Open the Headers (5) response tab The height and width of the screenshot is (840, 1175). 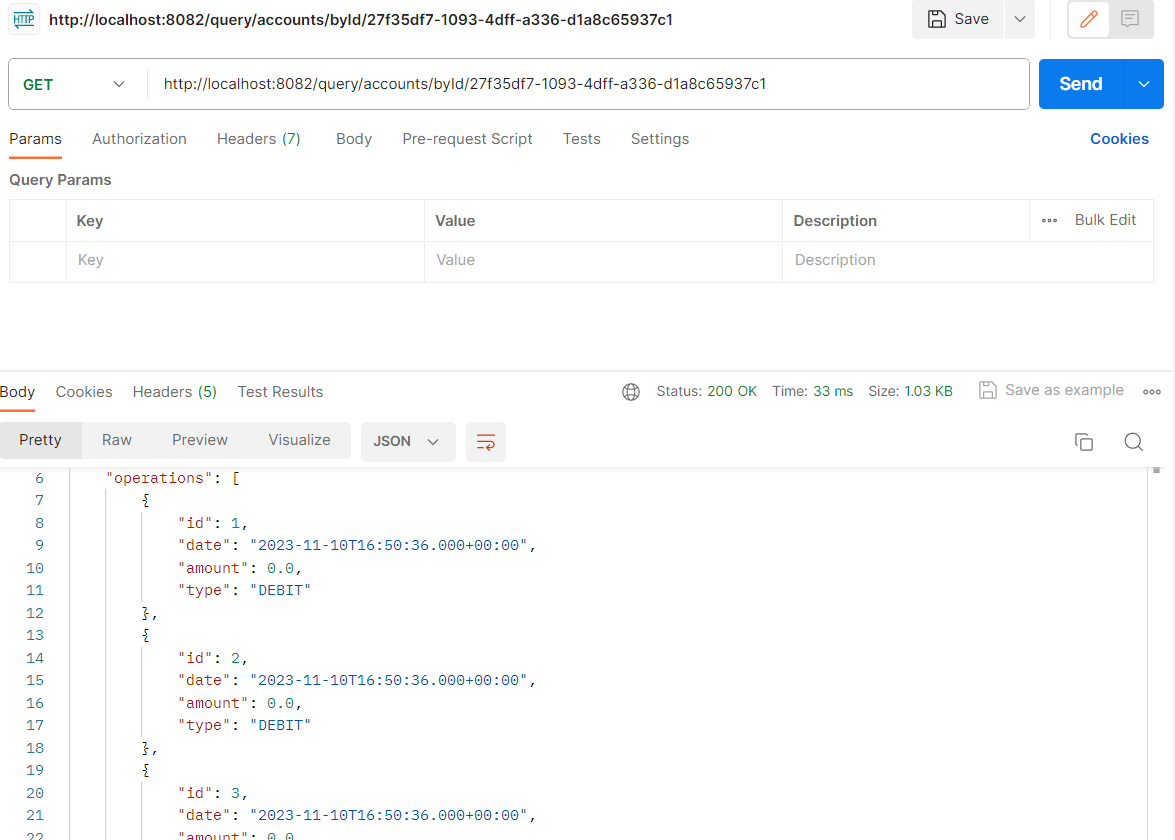(x=174, y=391)
